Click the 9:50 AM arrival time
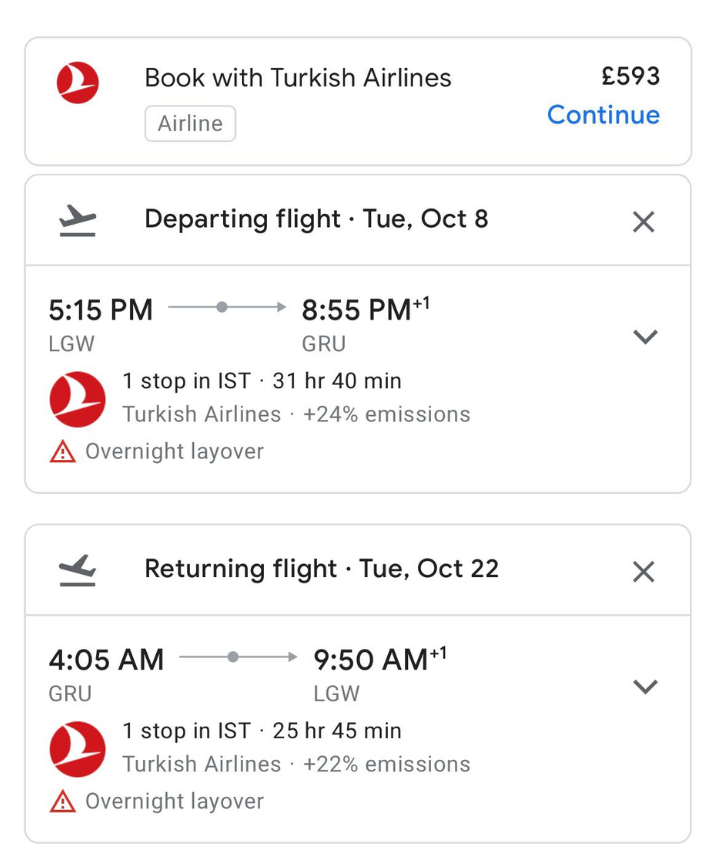The width and height of the screenshot is (714, 866). [371, 660]
